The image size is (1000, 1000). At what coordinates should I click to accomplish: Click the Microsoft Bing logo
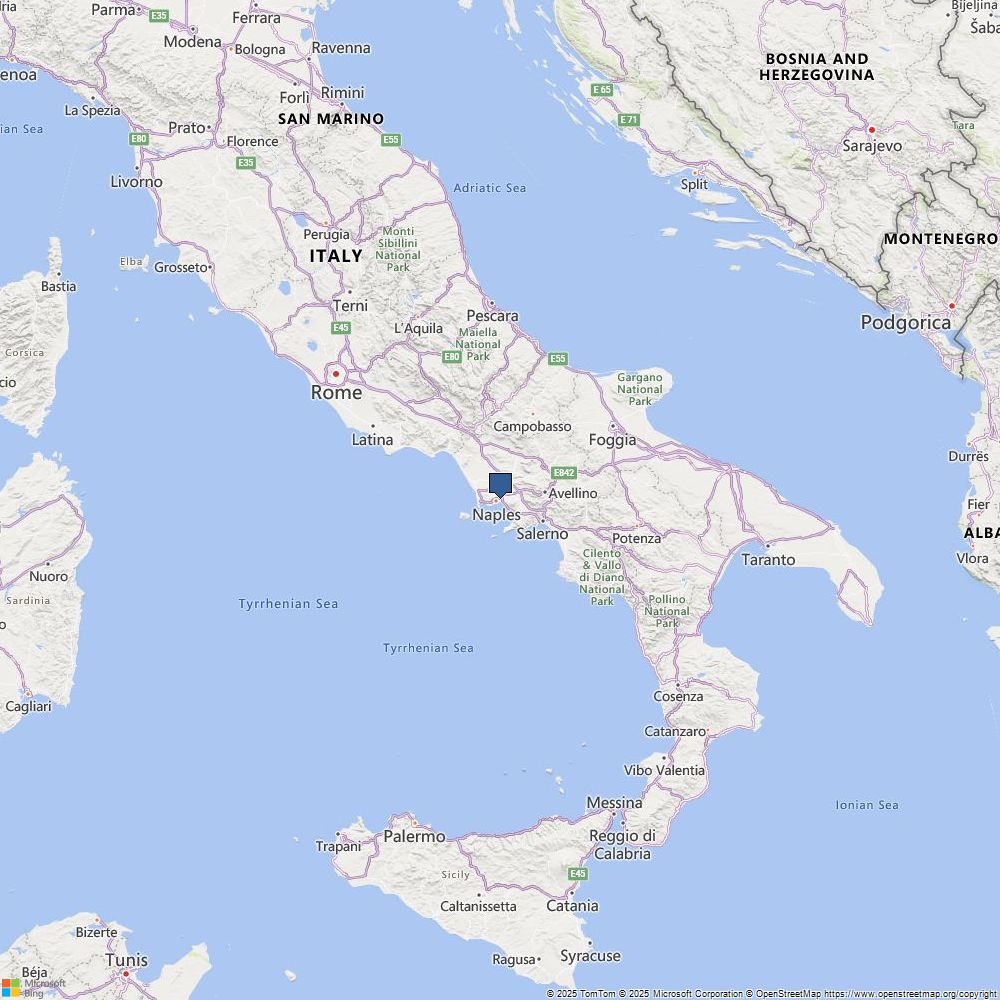(x=33, y=988)
